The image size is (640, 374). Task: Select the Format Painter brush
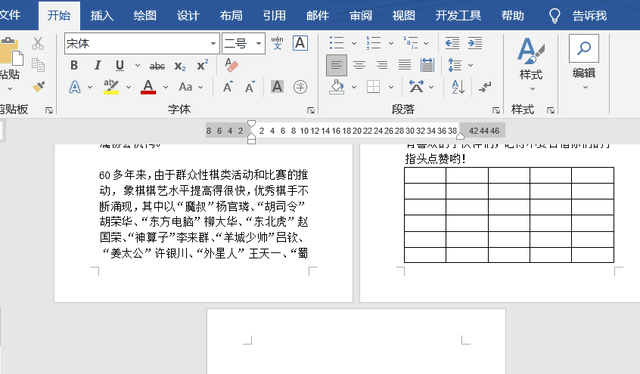tap(39, 87)
